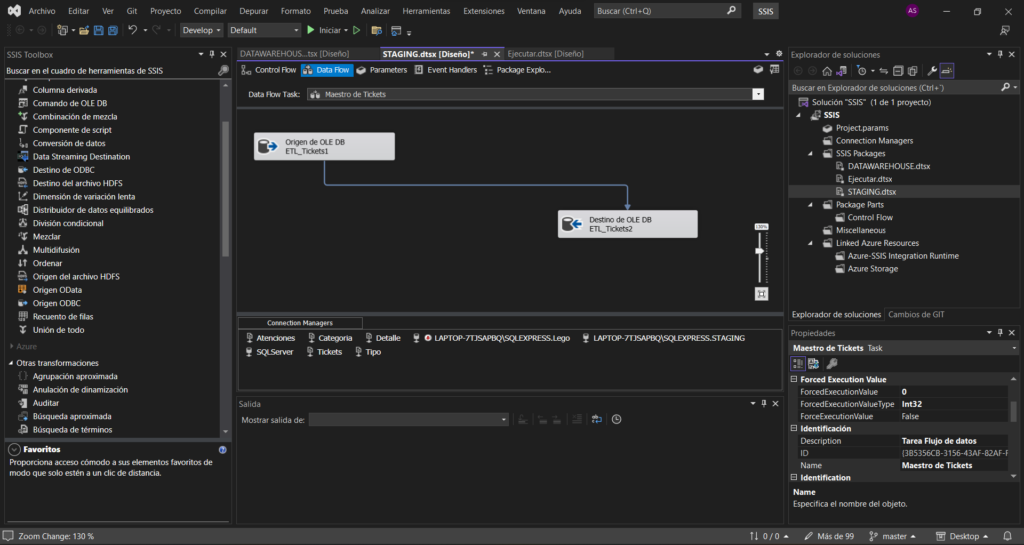Screen dimensions: 1024x545
Task: Open the Herramientas menu
Action: (426, 11)
